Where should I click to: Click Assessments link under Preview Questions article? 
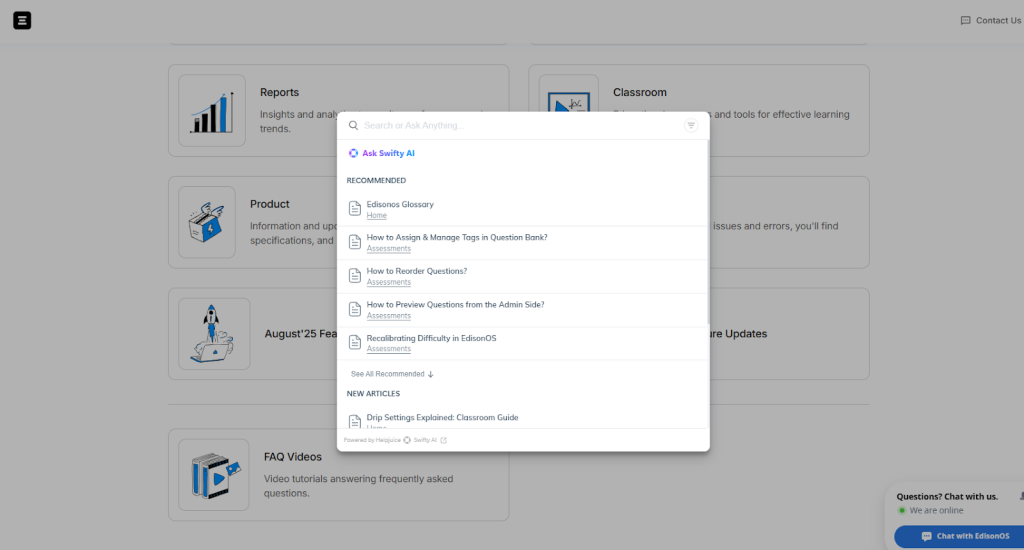[x=389, y=315]
